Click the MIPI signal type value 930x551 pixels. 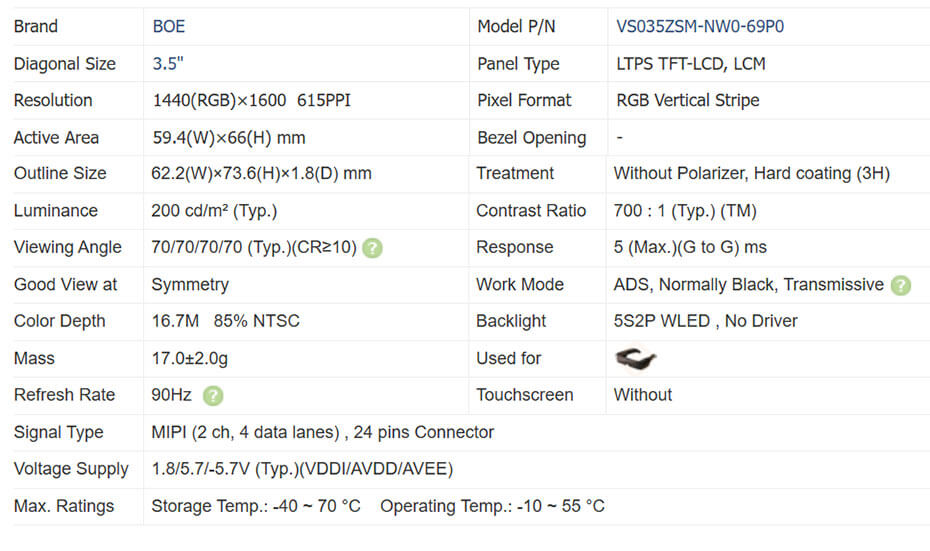pyautogui.click(x=322, y=432)
